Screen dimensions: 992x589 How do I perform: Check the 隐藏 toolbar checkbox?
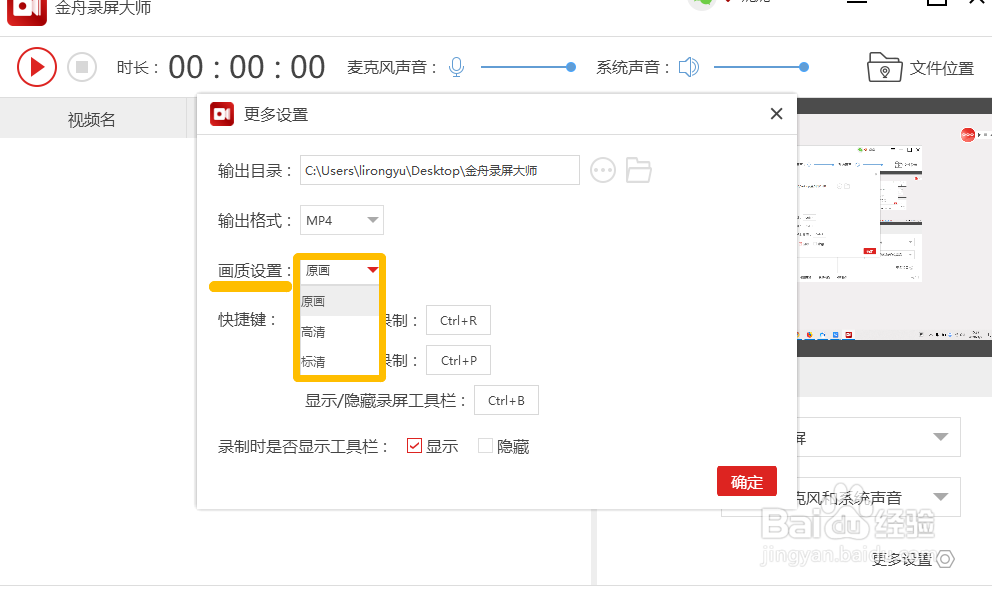point(485,446)
